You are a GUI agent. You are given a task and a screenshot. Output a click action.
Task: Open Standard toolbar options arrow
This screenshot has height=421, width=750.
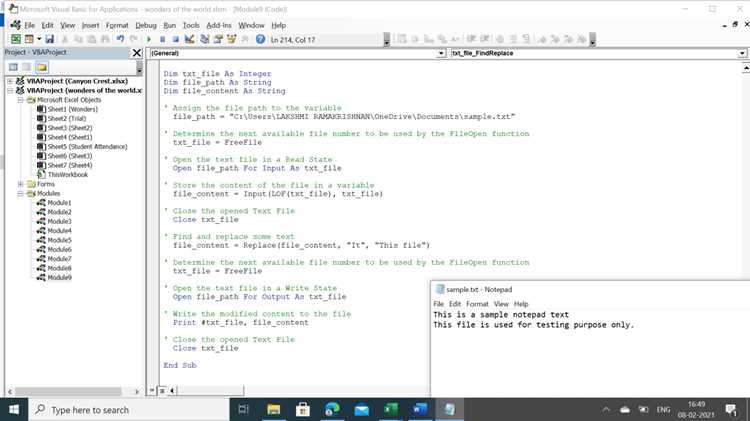(x=386, y=40)
